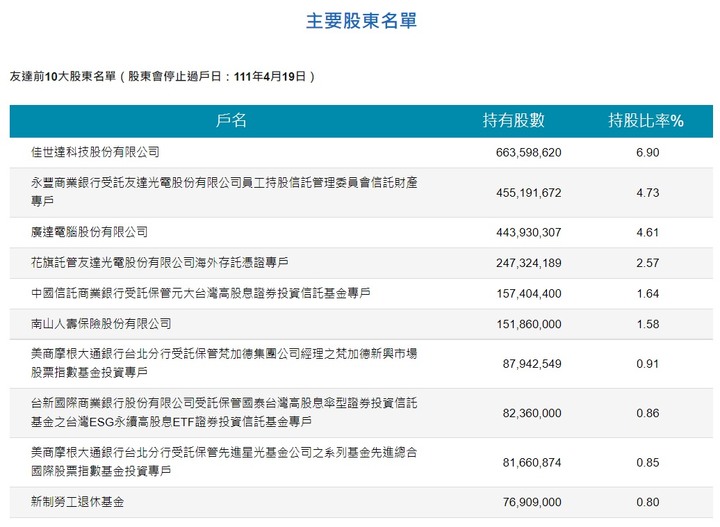Click percentage value 0.80
Viewport: 720px width, 527px height.
click(x=647, y=502)
